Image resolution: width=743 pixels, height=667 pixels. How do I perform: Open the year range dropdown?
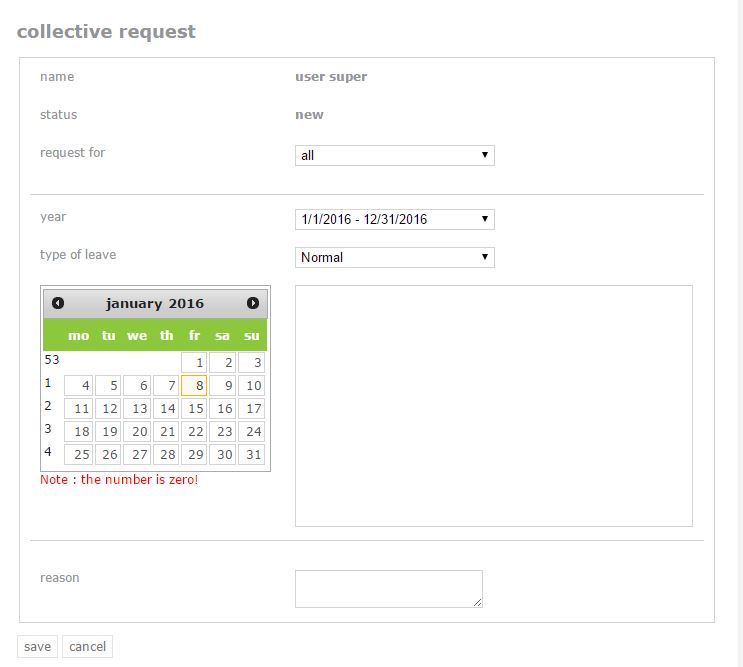click(395, 219)
